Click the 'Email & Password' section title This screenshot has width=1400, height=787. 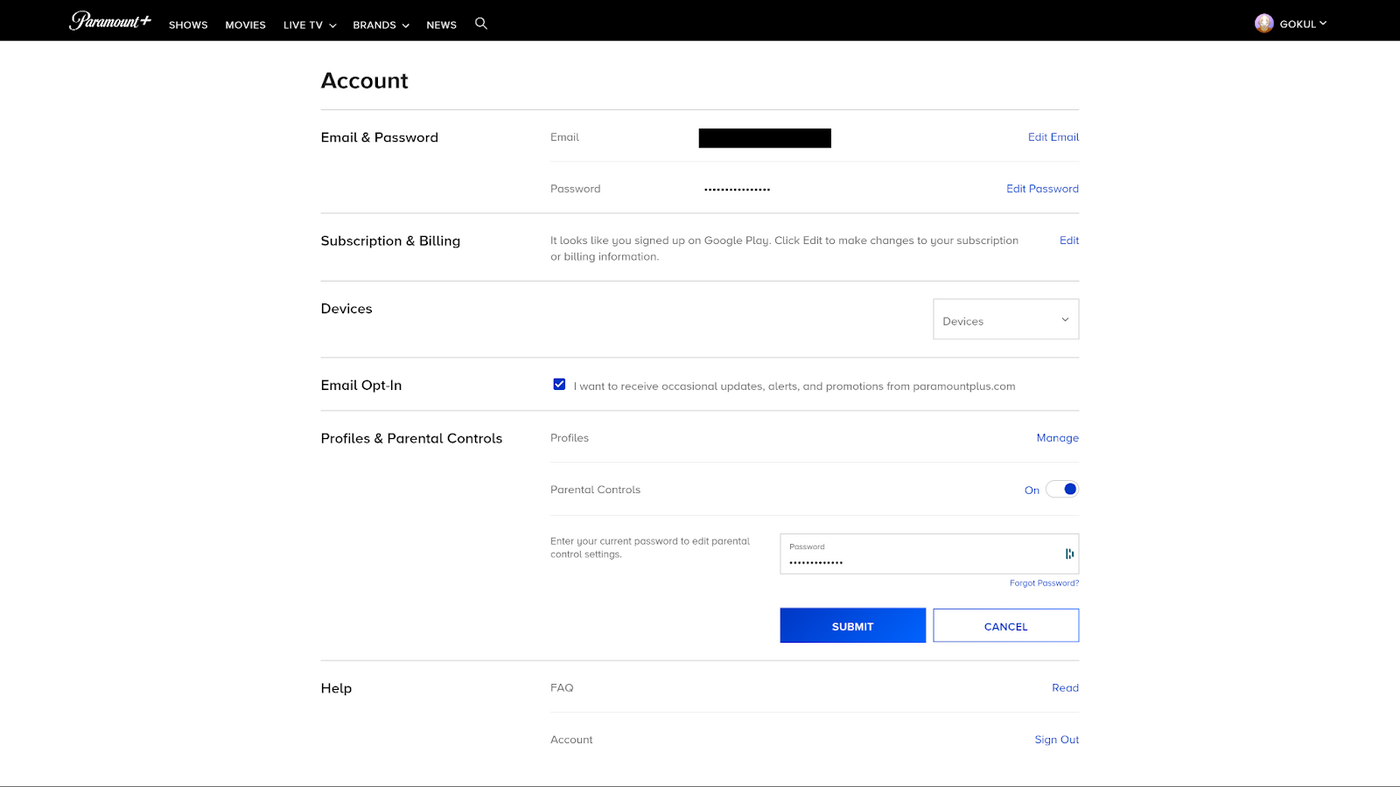tap(379, 137)
